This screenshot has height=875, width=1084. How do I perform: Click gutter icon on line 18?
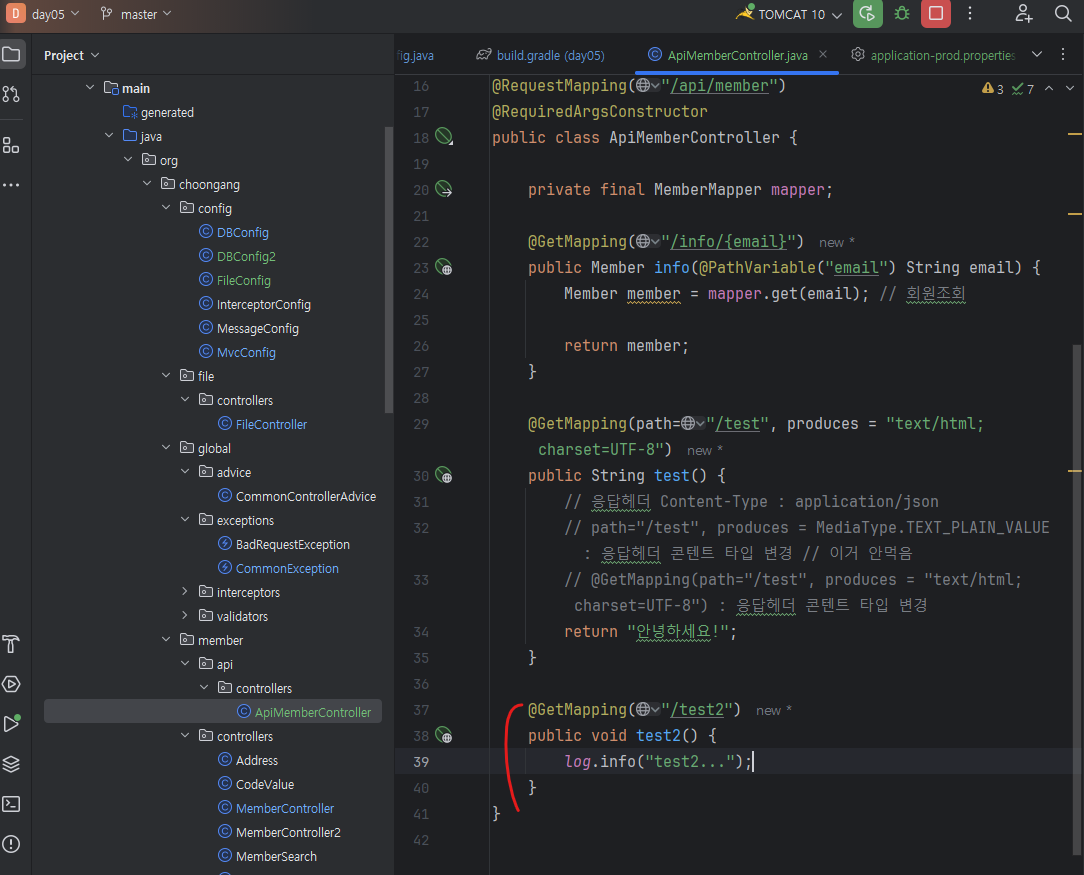tap(444, 137)
